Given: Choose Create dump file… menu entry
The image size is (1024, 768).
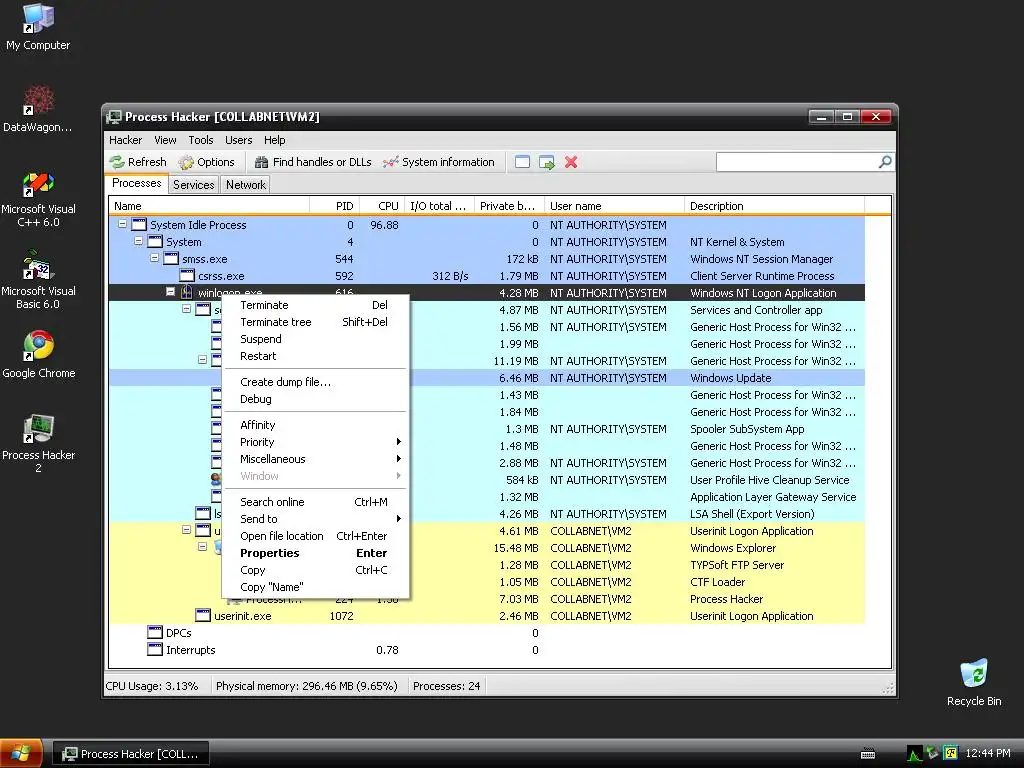Looking at the screenshot, I should tap(315, 382).
